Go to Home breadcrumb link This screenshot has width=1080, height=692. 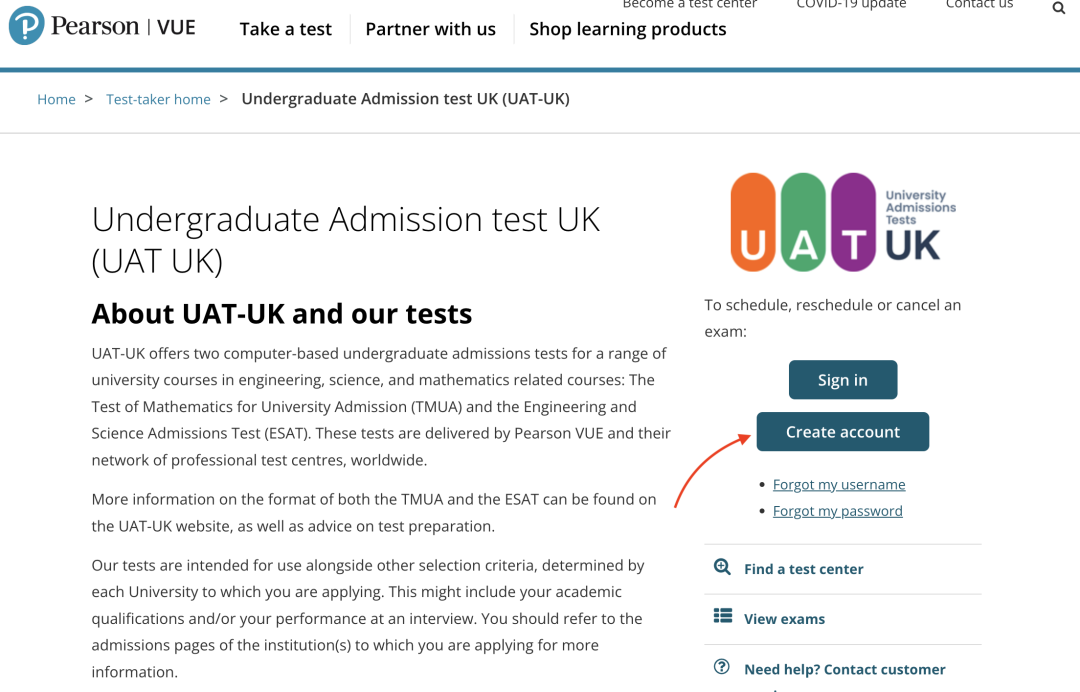click(x=56, y=99)
